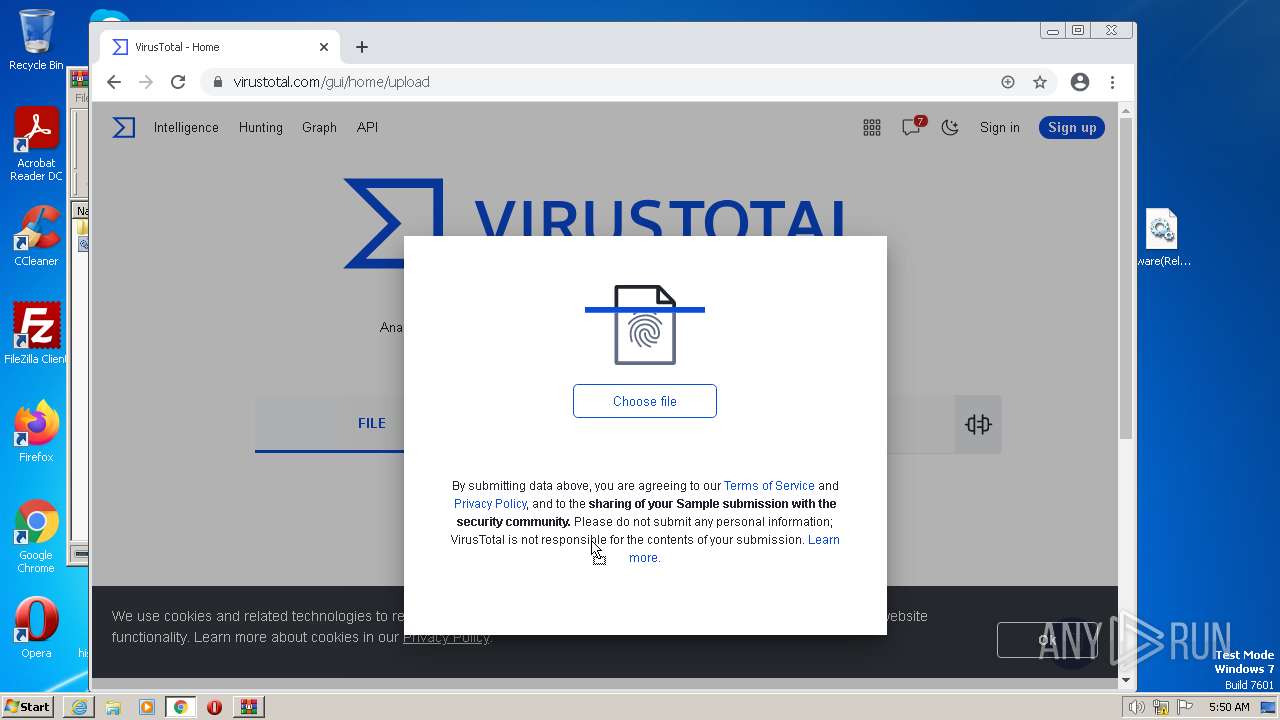This screenshot has width=1280, height=720.
Task: Open the media player taskbar icon
Action: [147, 707]
